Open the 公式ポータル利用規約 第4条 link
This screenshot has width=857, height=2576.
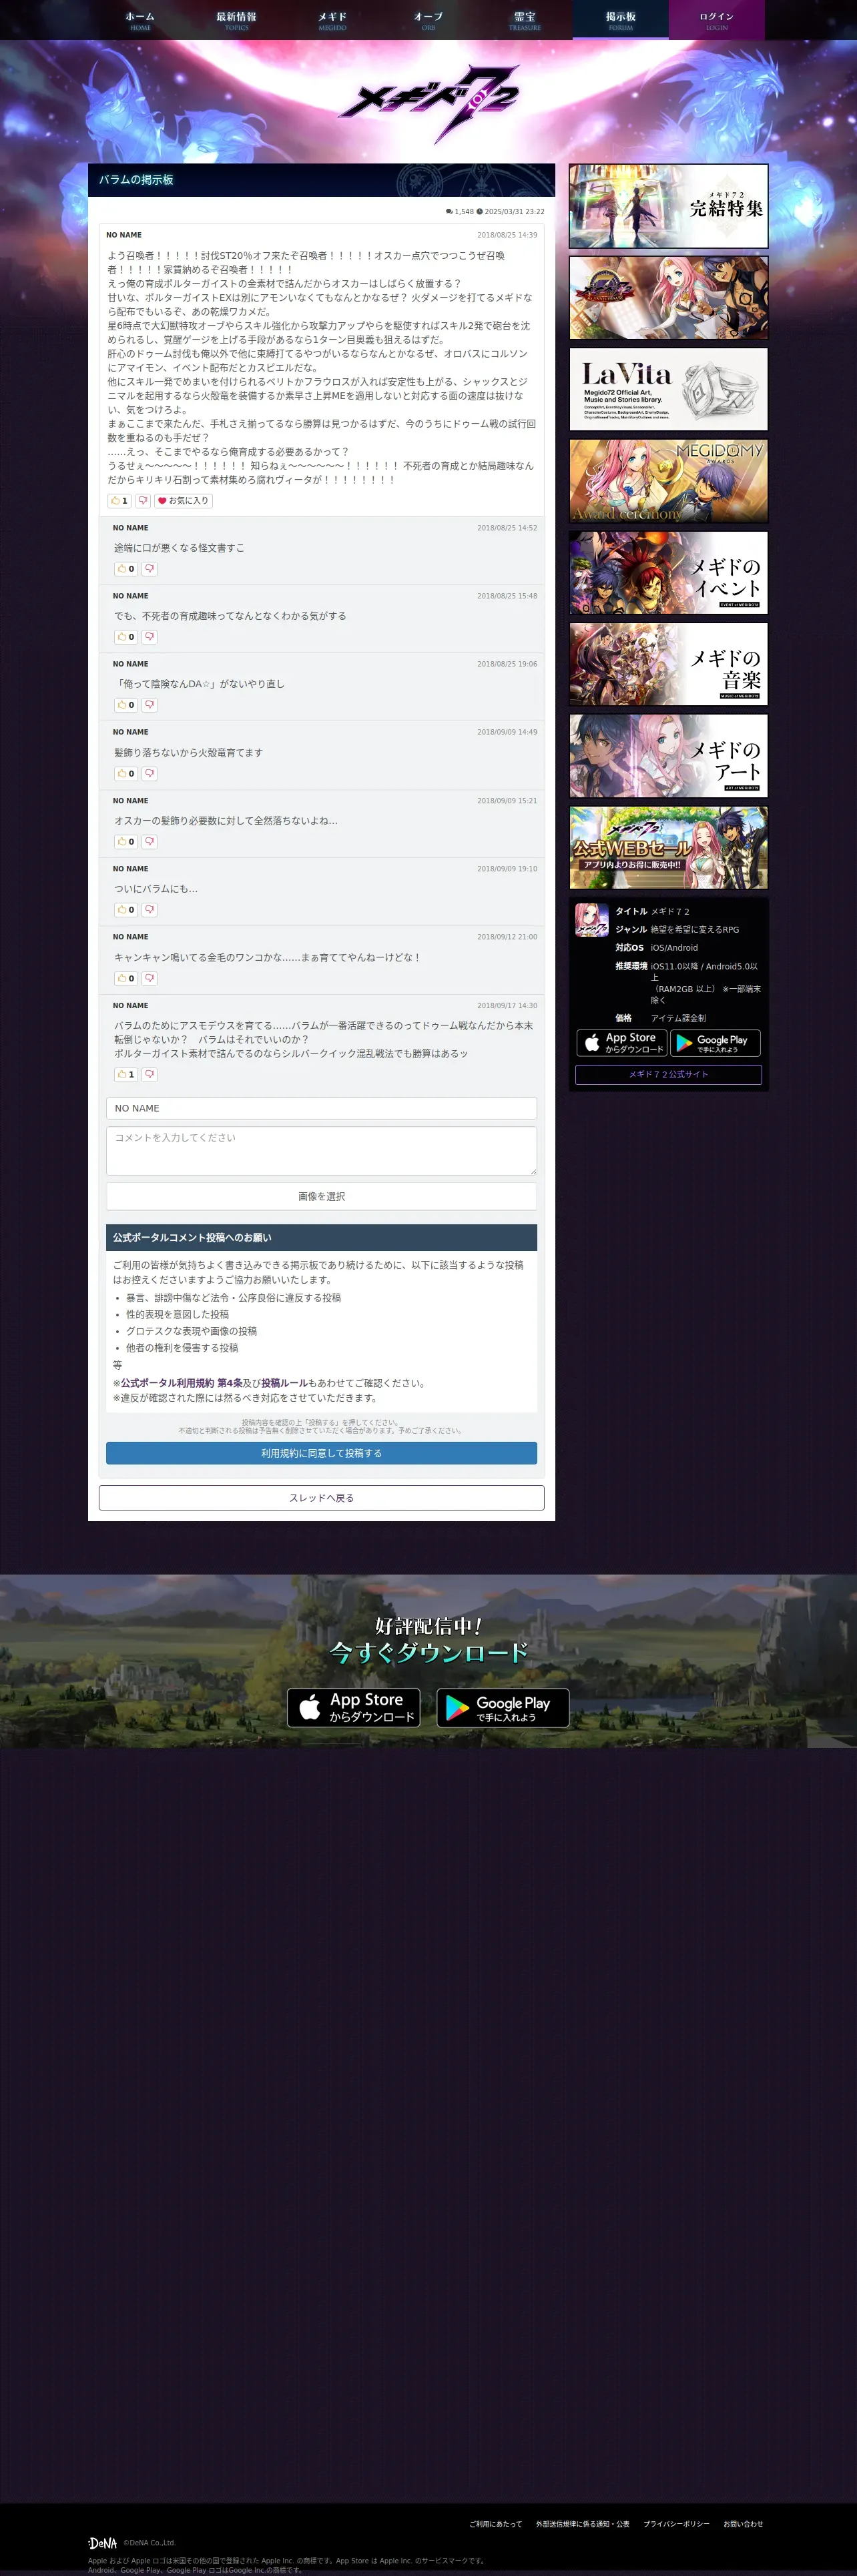click(x=182, y=1384)
